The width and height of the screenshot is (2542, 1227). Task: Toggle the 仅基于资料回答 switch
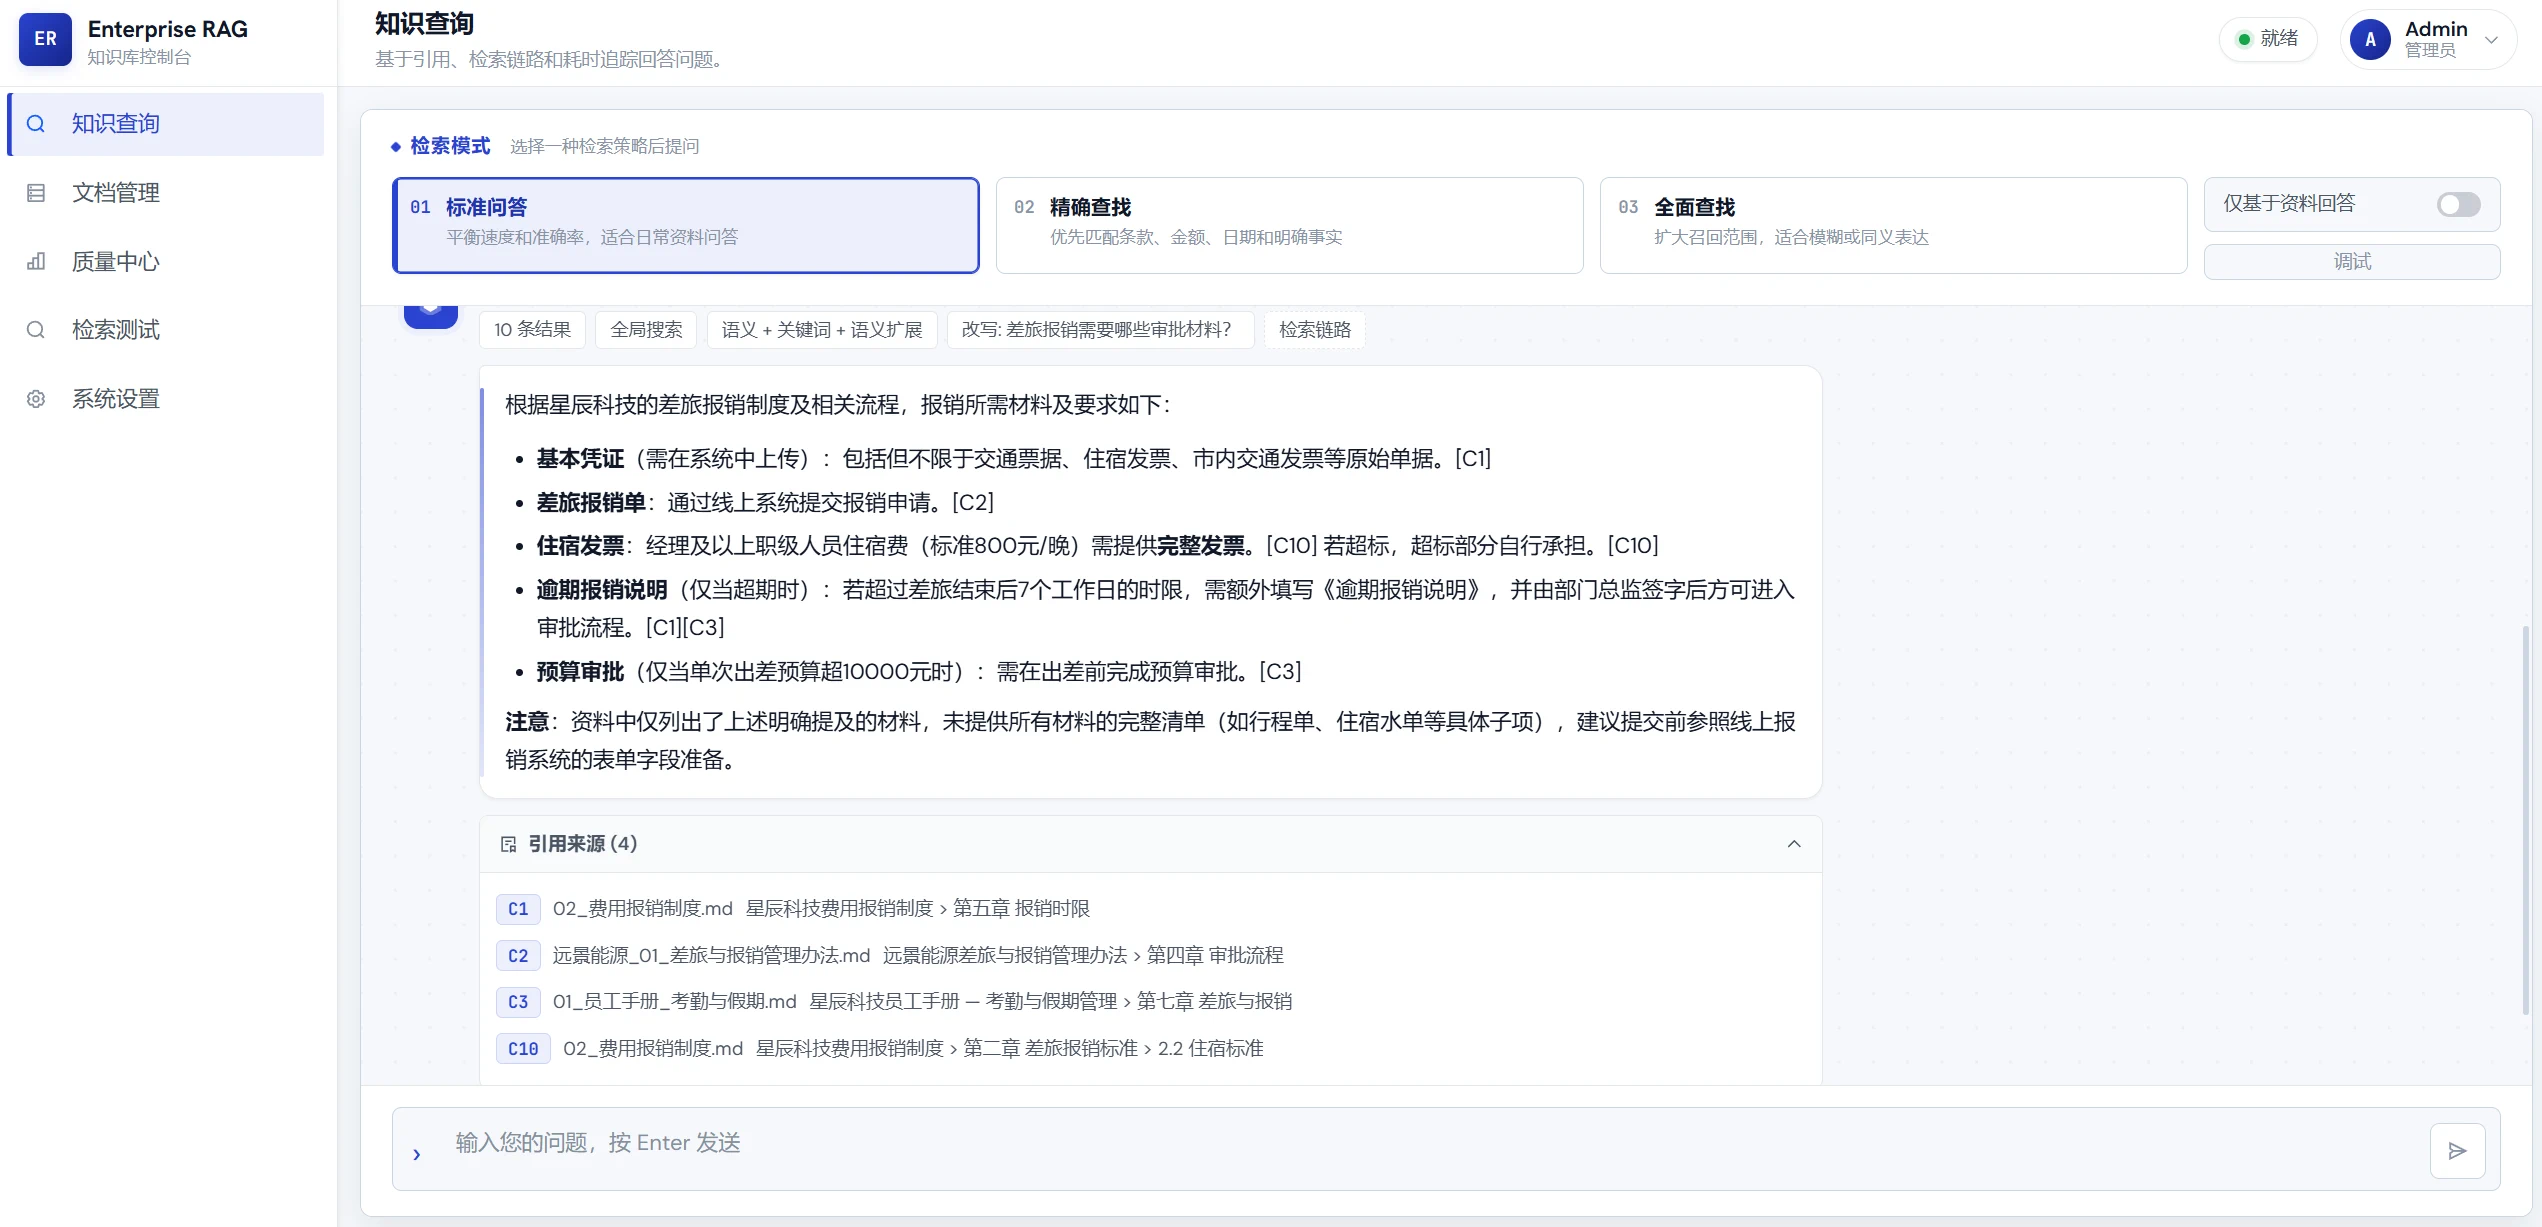coord(2458,204)
